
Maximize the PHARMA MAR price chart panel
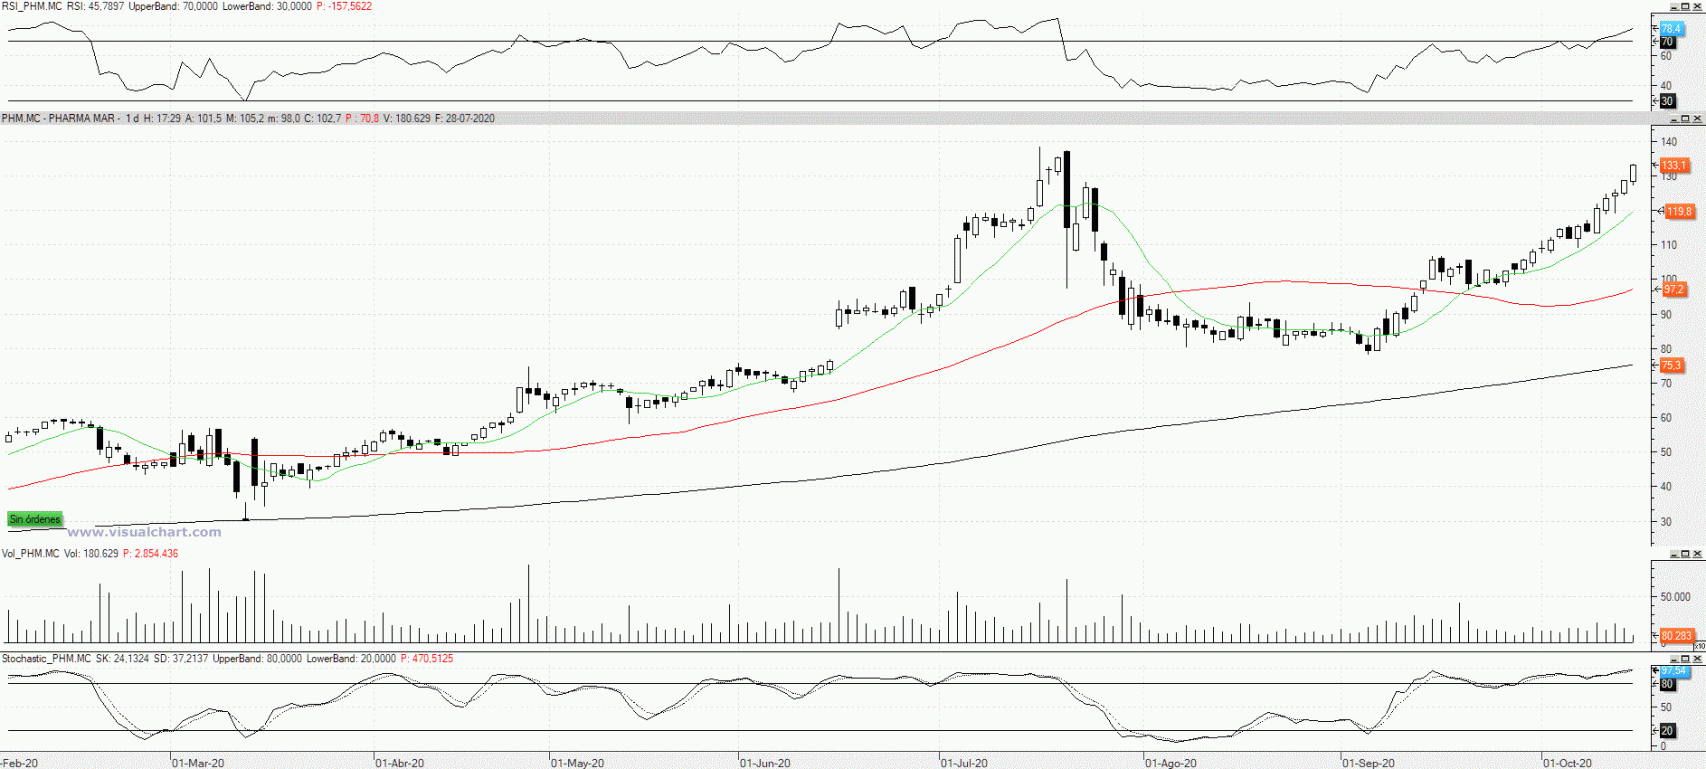tap(1685, 119)
